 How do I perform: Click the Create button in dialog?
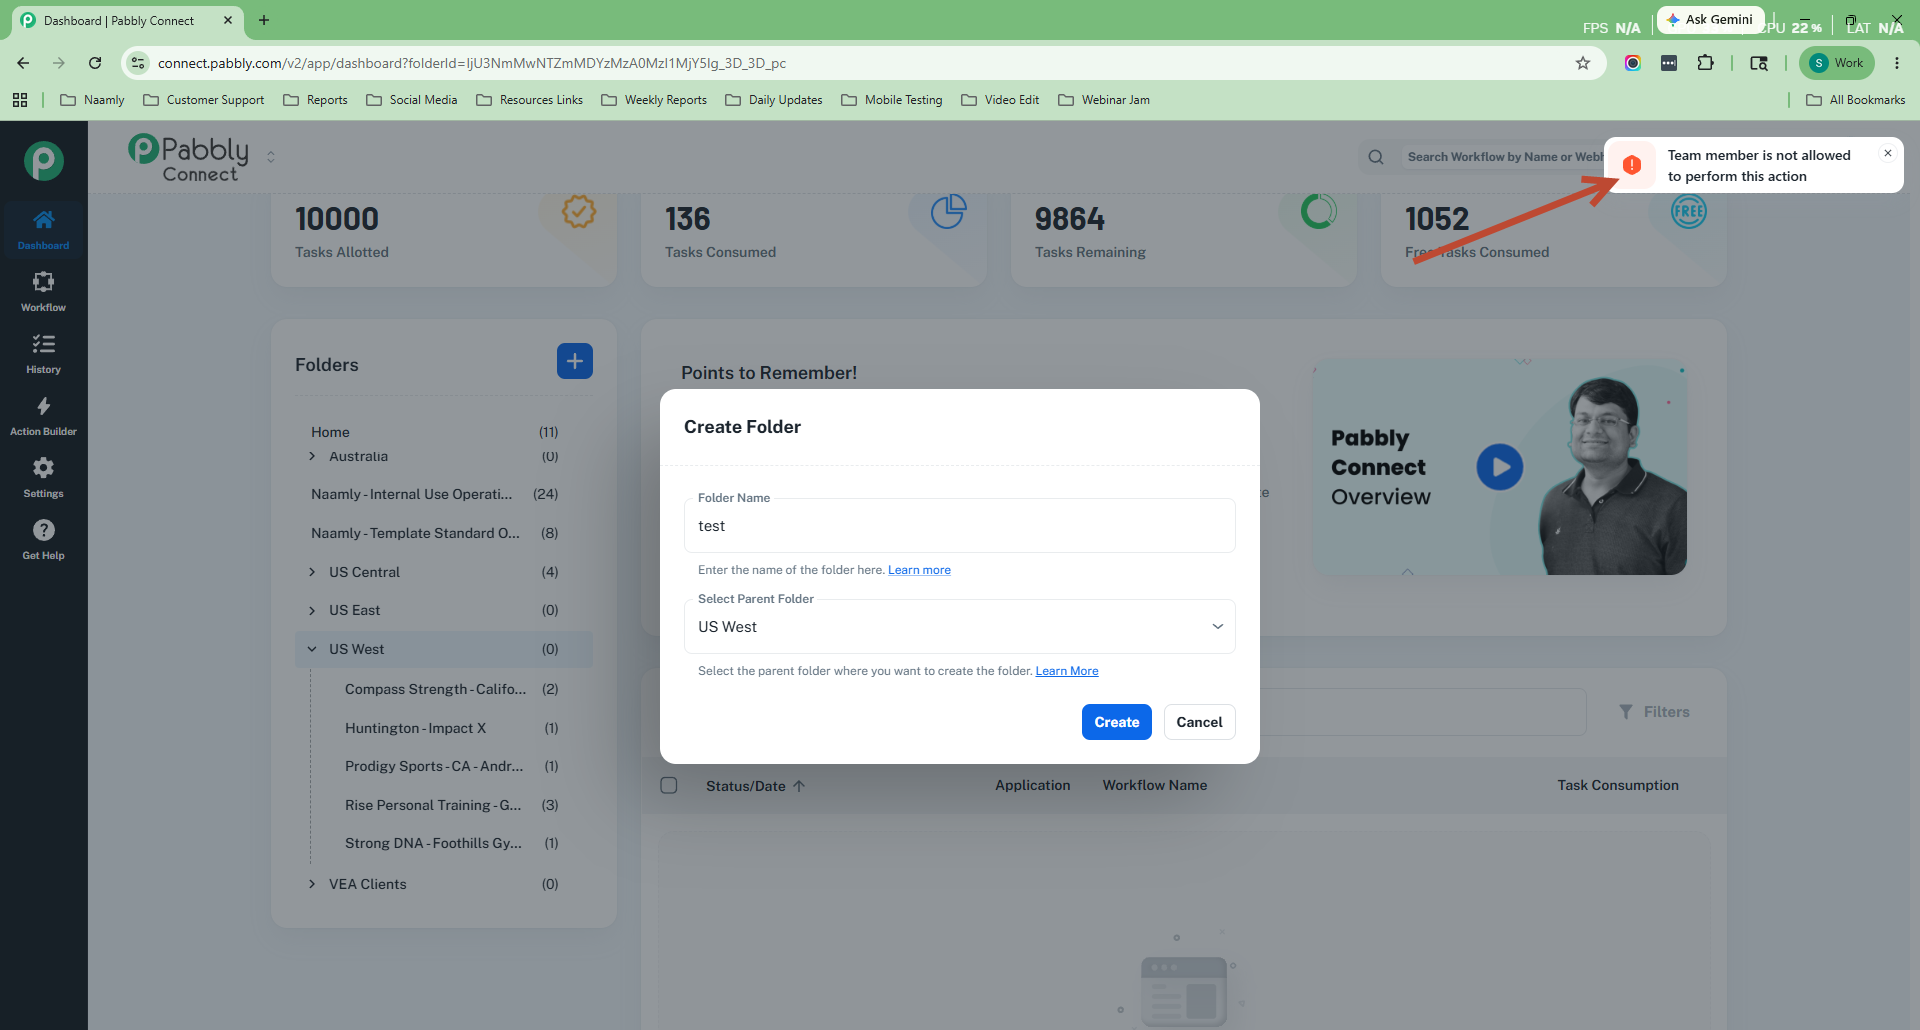[1117, 722]
